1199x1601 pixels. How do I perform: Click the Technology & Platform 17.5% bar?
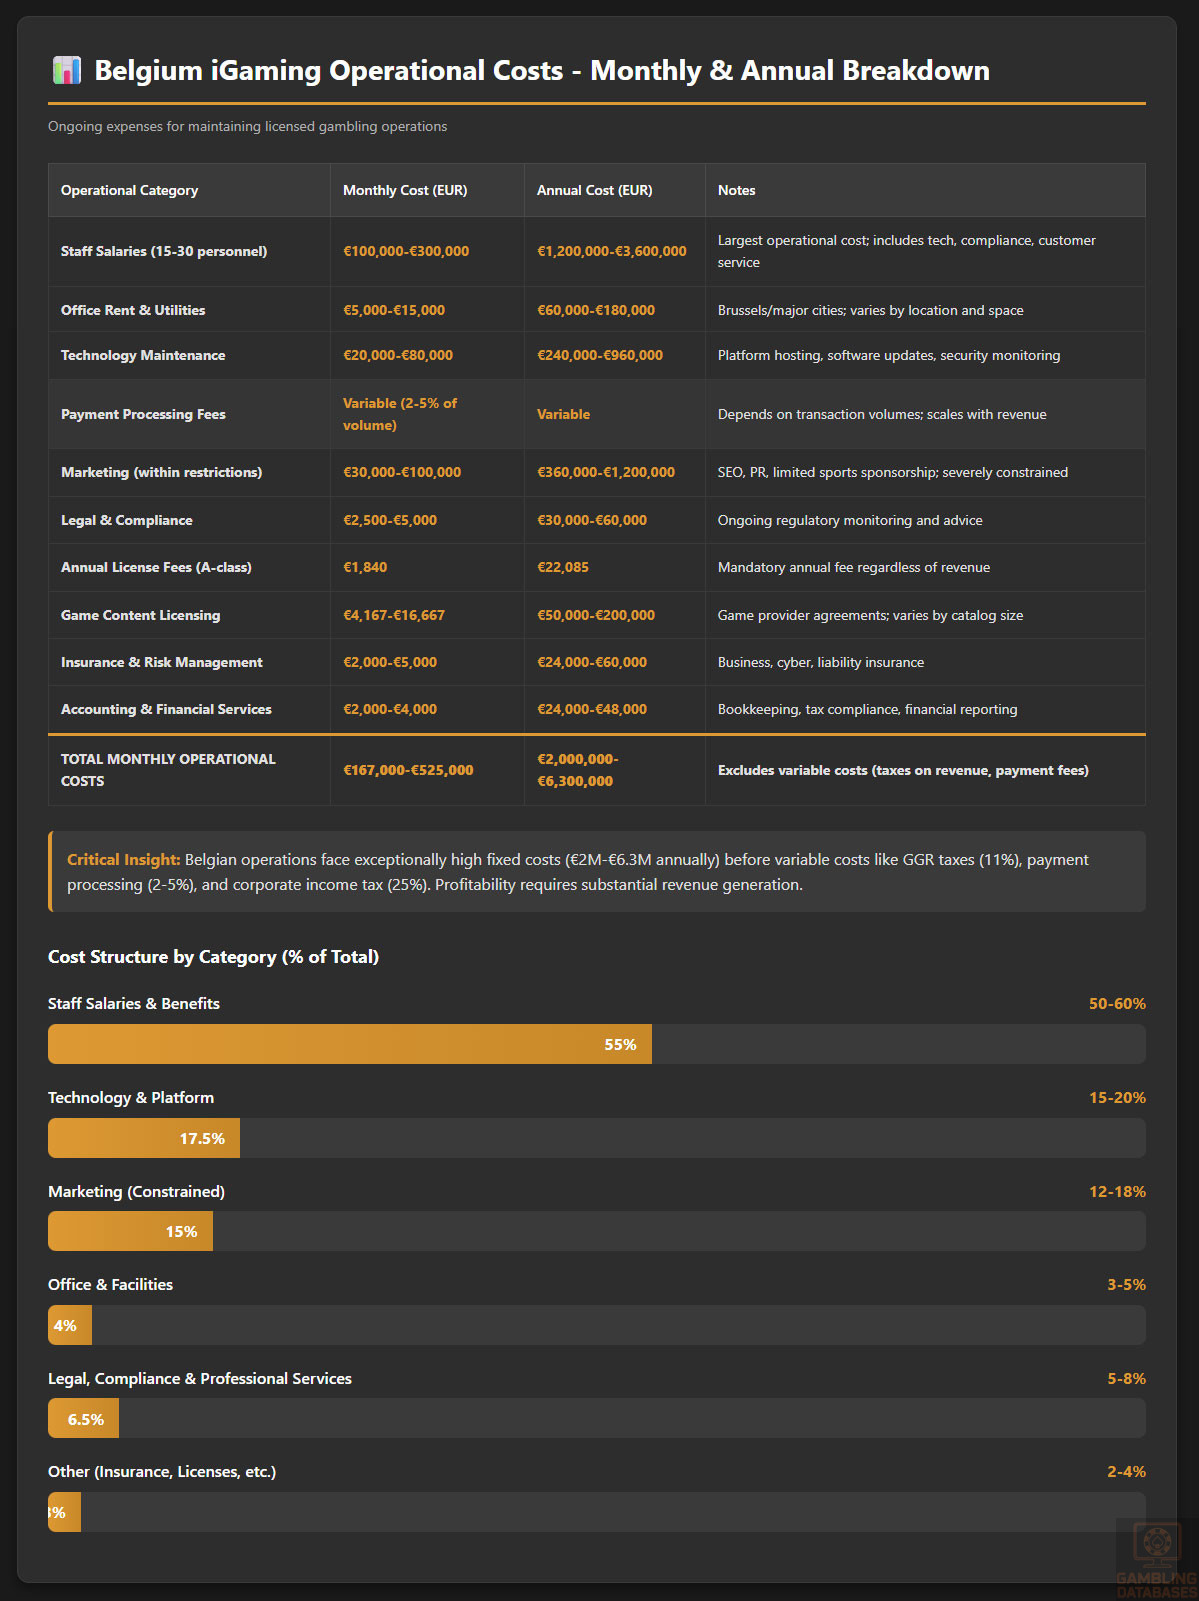pos(144,1138)
